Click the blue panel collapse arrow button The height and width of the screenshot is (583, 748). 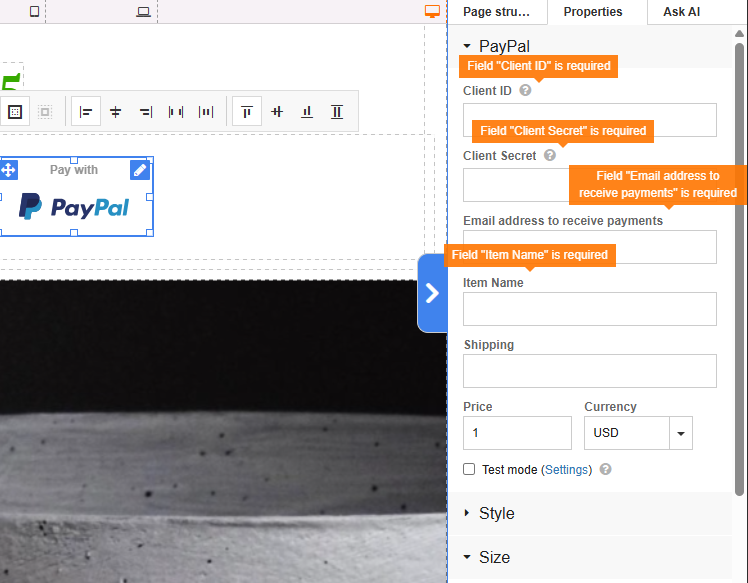pyautogui.click(x=432, y=293)
